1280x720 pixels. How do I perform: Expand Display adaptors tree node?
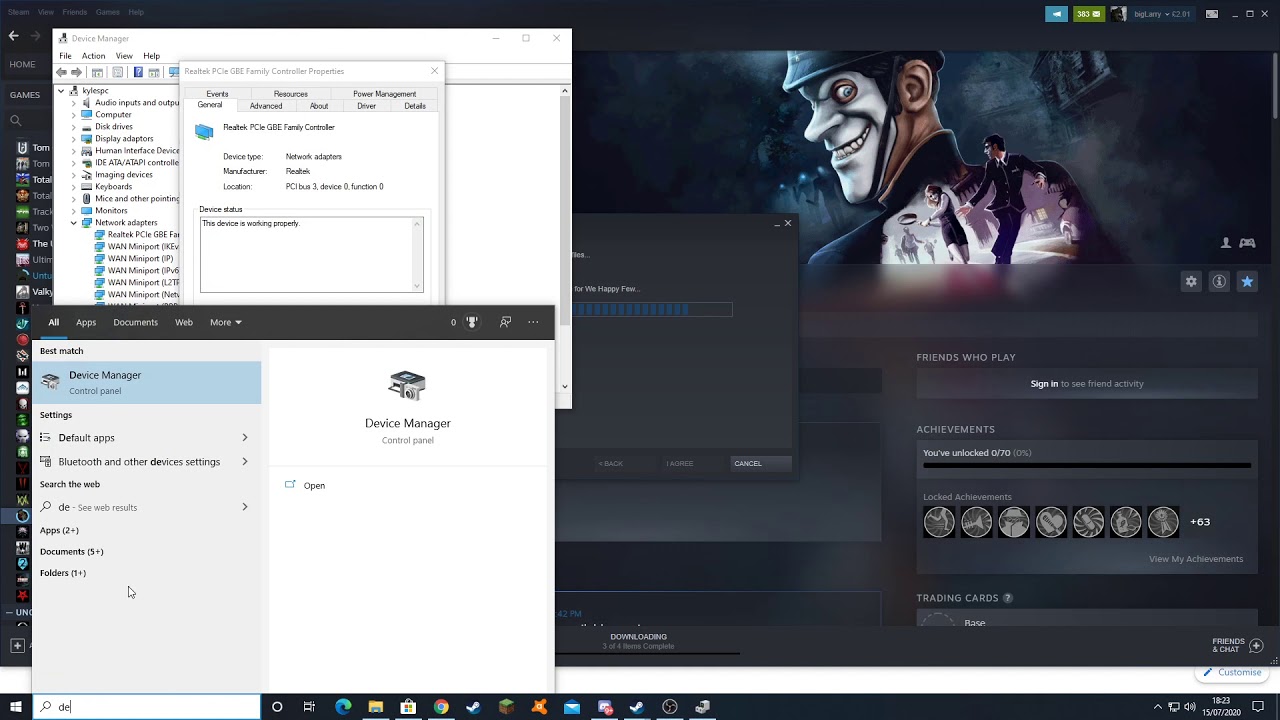(x=73, y=138)
